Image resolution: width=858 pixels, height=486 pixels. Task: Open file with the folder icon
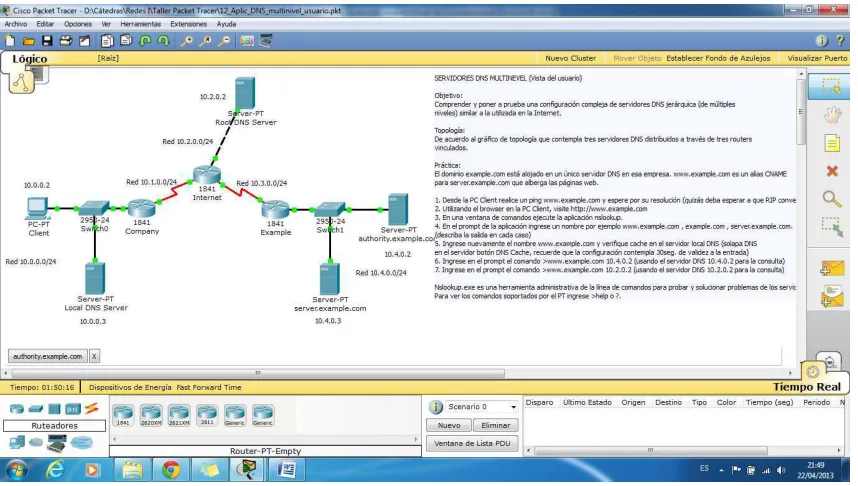(x=28, y=41)
